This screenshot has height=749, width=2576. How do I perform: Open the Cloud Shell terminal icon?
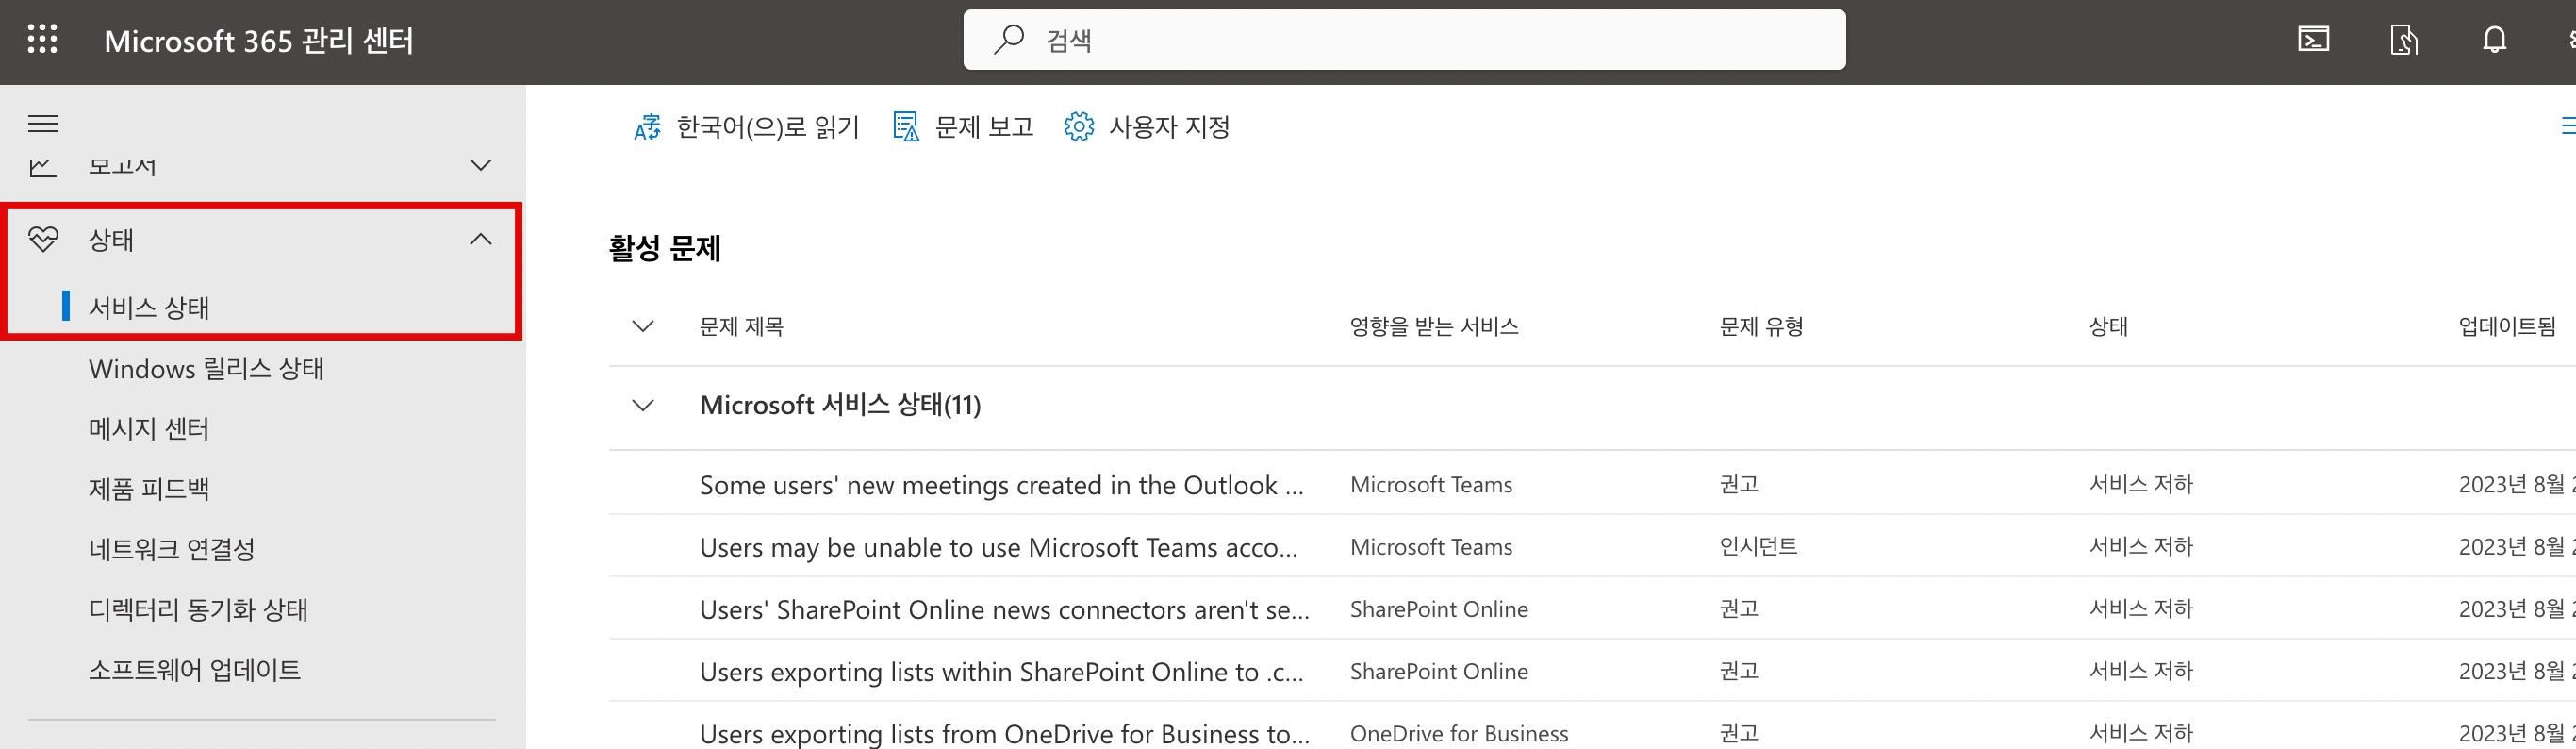(2313, 40)
